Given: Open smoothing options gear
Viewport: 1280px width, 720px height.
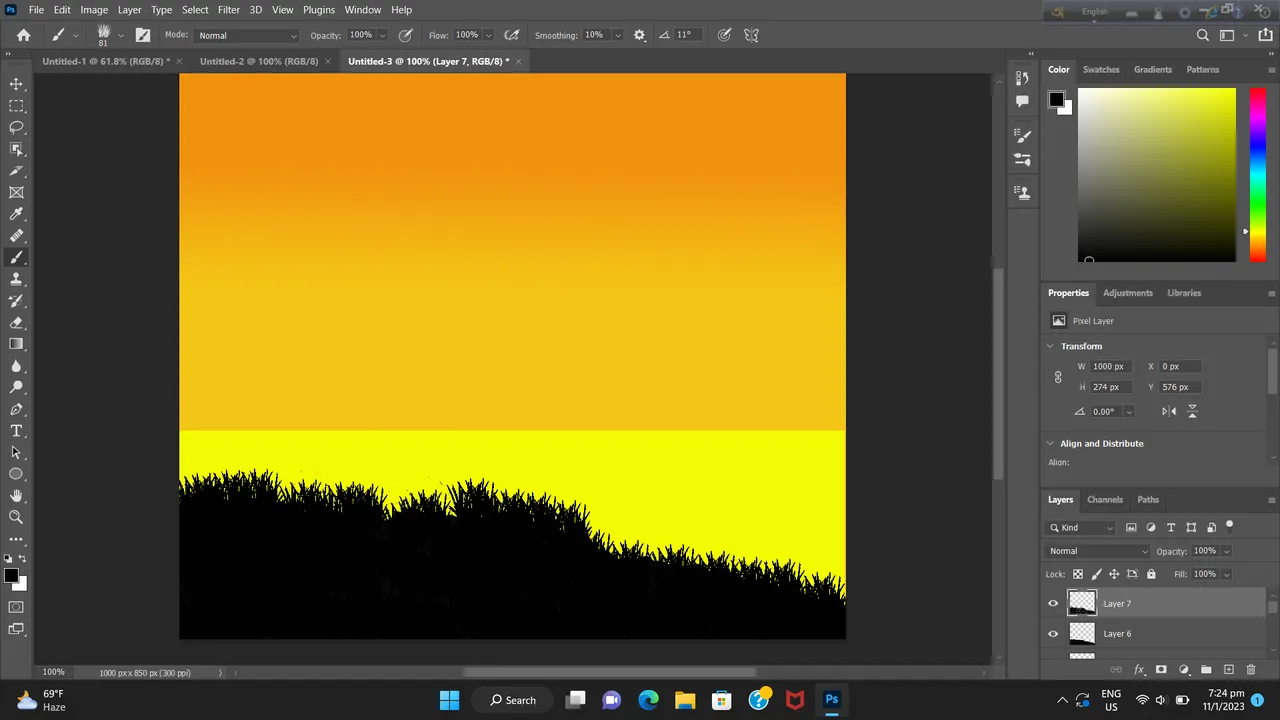Looking at the screenshot, I should [640, 35].
